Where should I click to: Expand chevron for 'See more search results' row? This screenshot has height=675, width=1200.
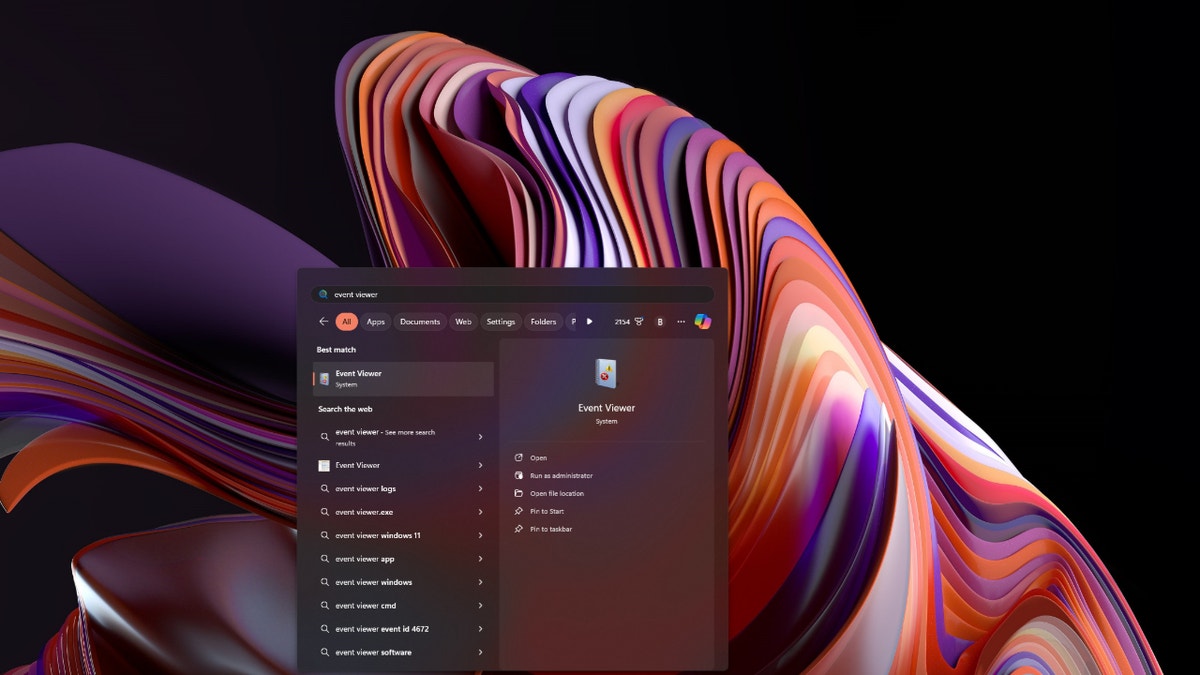pyautogui.click(x=481, y=437)
